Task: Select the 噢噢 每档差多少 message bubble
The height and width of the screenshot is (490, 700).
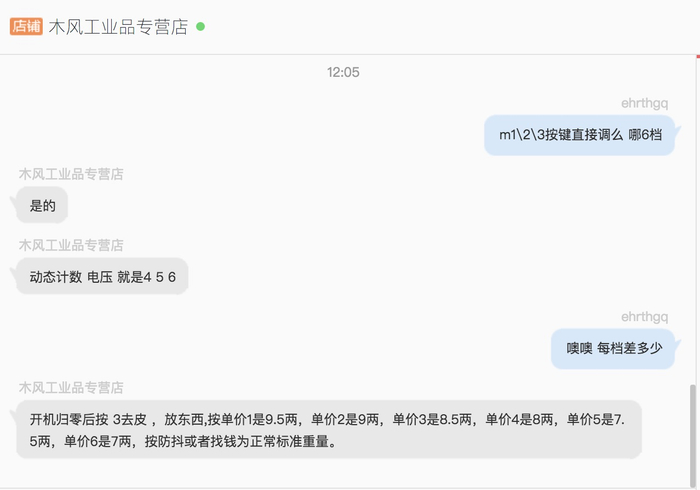Action: click(x=613, y=349)
